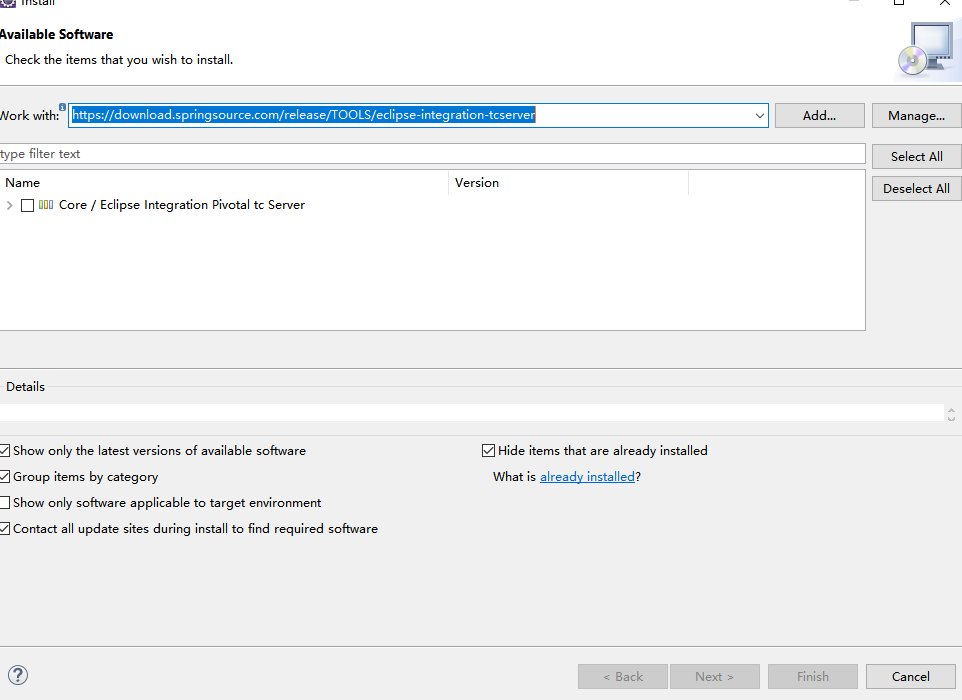Click inside the Details text area
Image resolution: width=962 pixels, height=700 pixels.
coord(471,412)
